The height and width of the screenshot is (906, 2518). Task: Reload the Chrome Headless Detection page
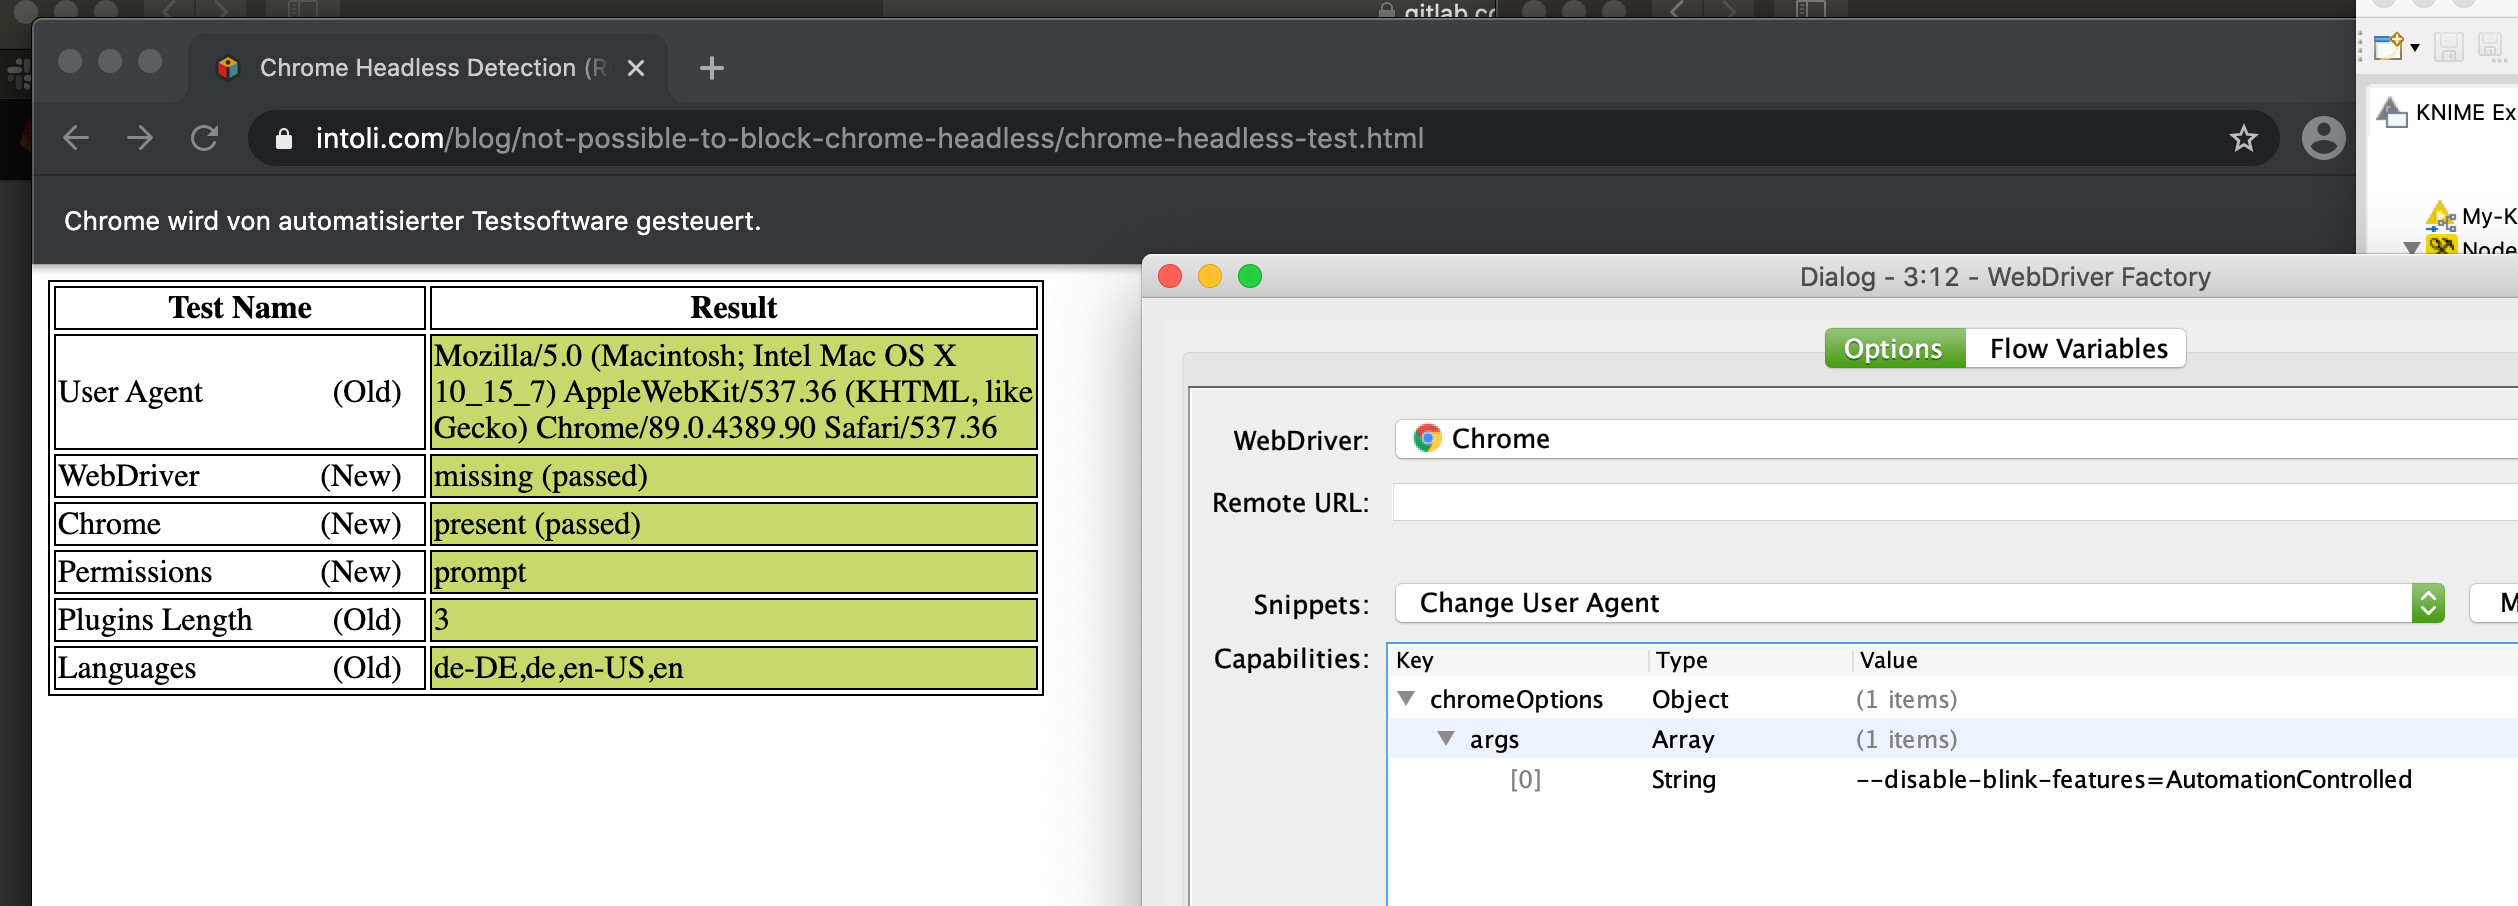click(x=205, y=138)
